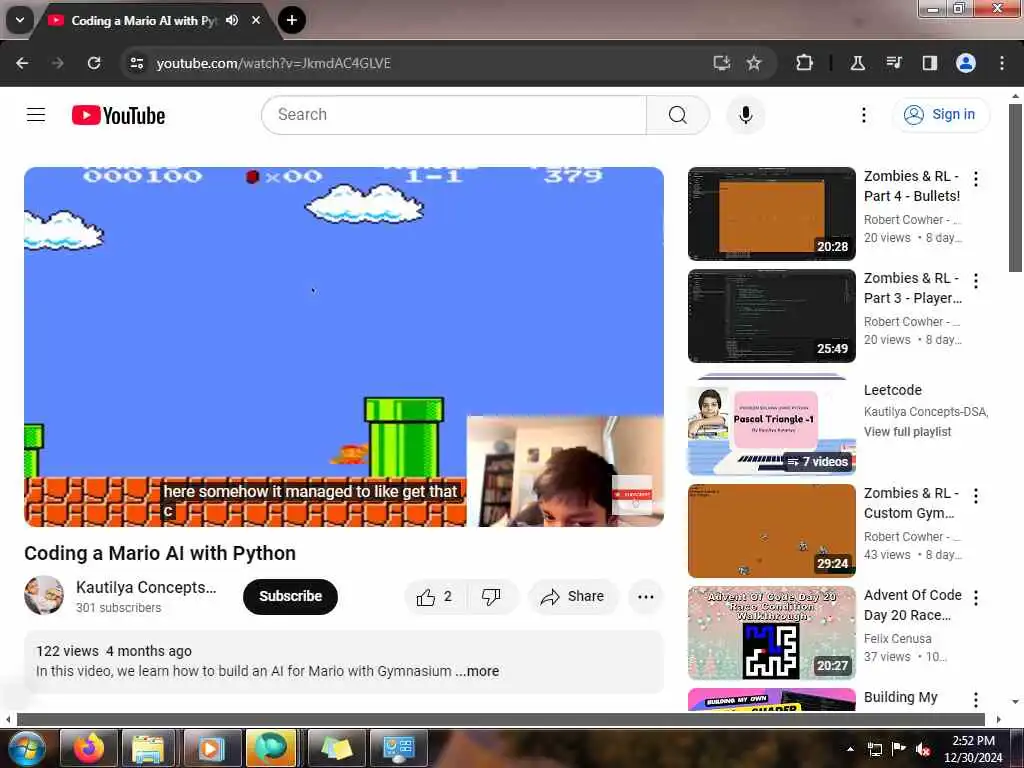
Task: Select the Coding a Mario AI tab
Action: [x=142, y=20]
